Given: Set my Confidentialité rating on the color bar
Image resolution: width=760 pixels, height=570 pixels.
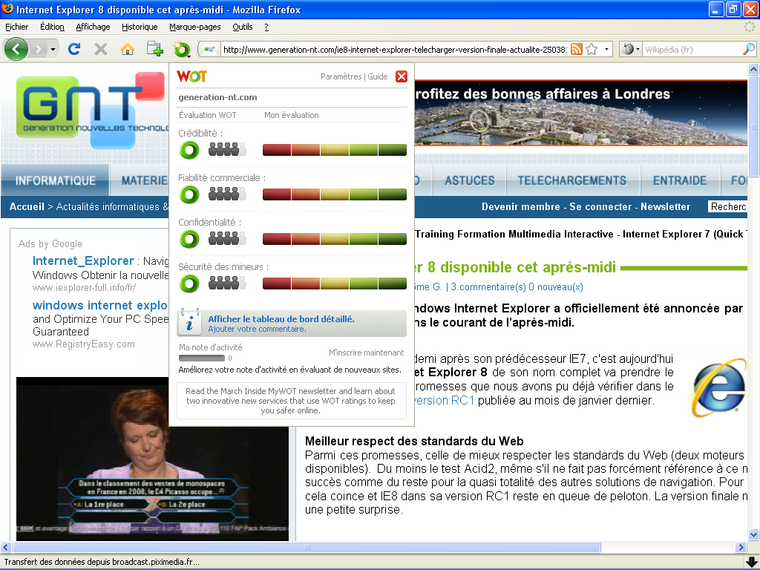Looking at the screenshot, I should (x=334, y=239).
